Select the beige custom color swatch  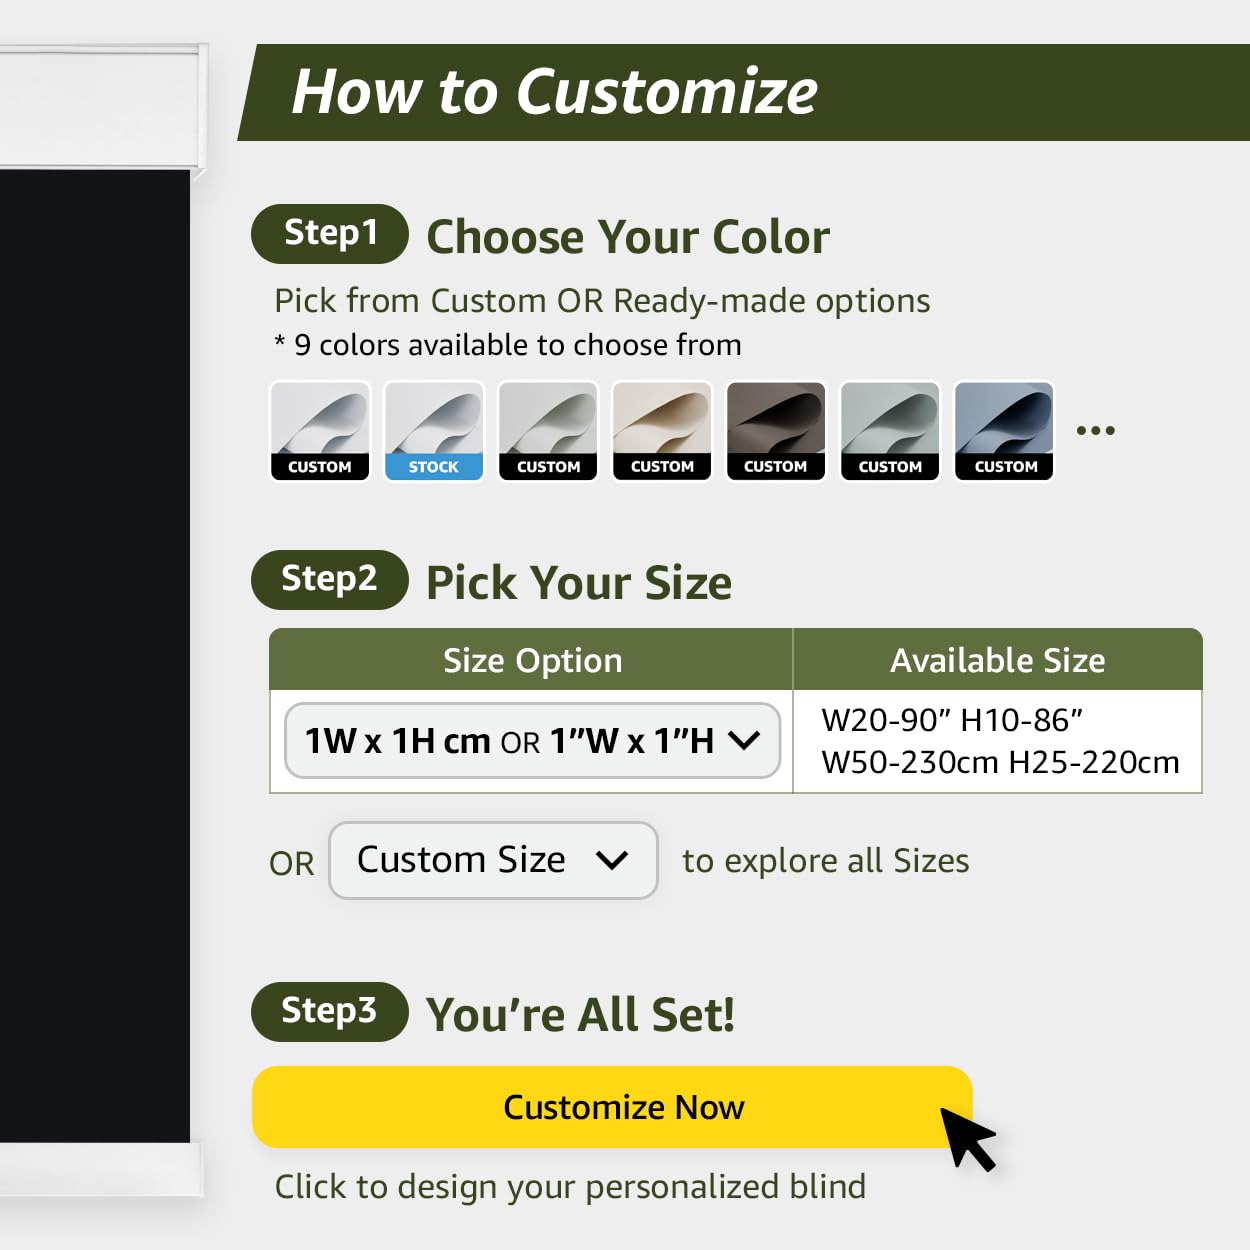tap(662, 431)
